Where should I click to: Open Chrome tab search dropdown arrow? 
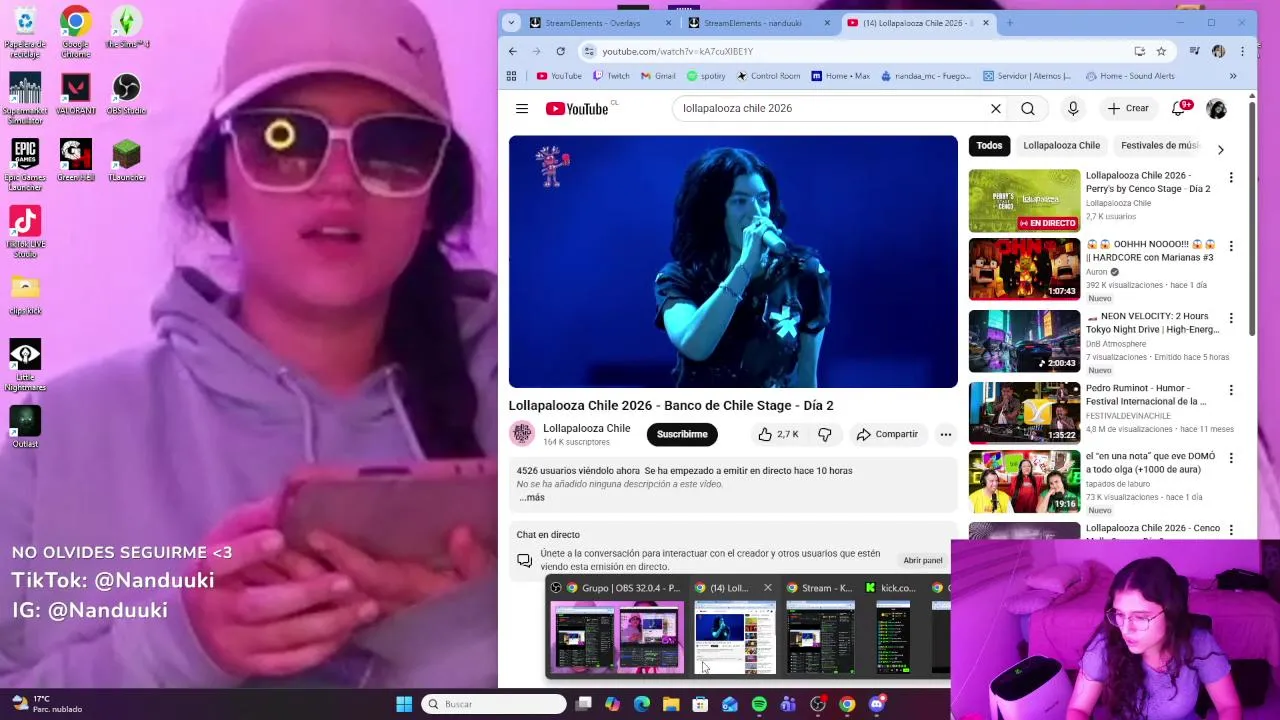click(511, 22)
